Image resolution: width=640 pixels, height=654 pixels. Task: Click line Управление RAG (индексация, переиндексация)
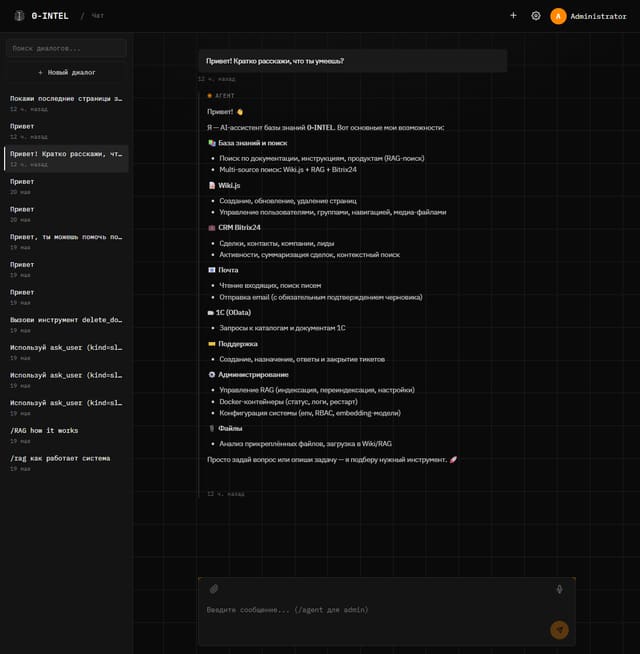317,390
